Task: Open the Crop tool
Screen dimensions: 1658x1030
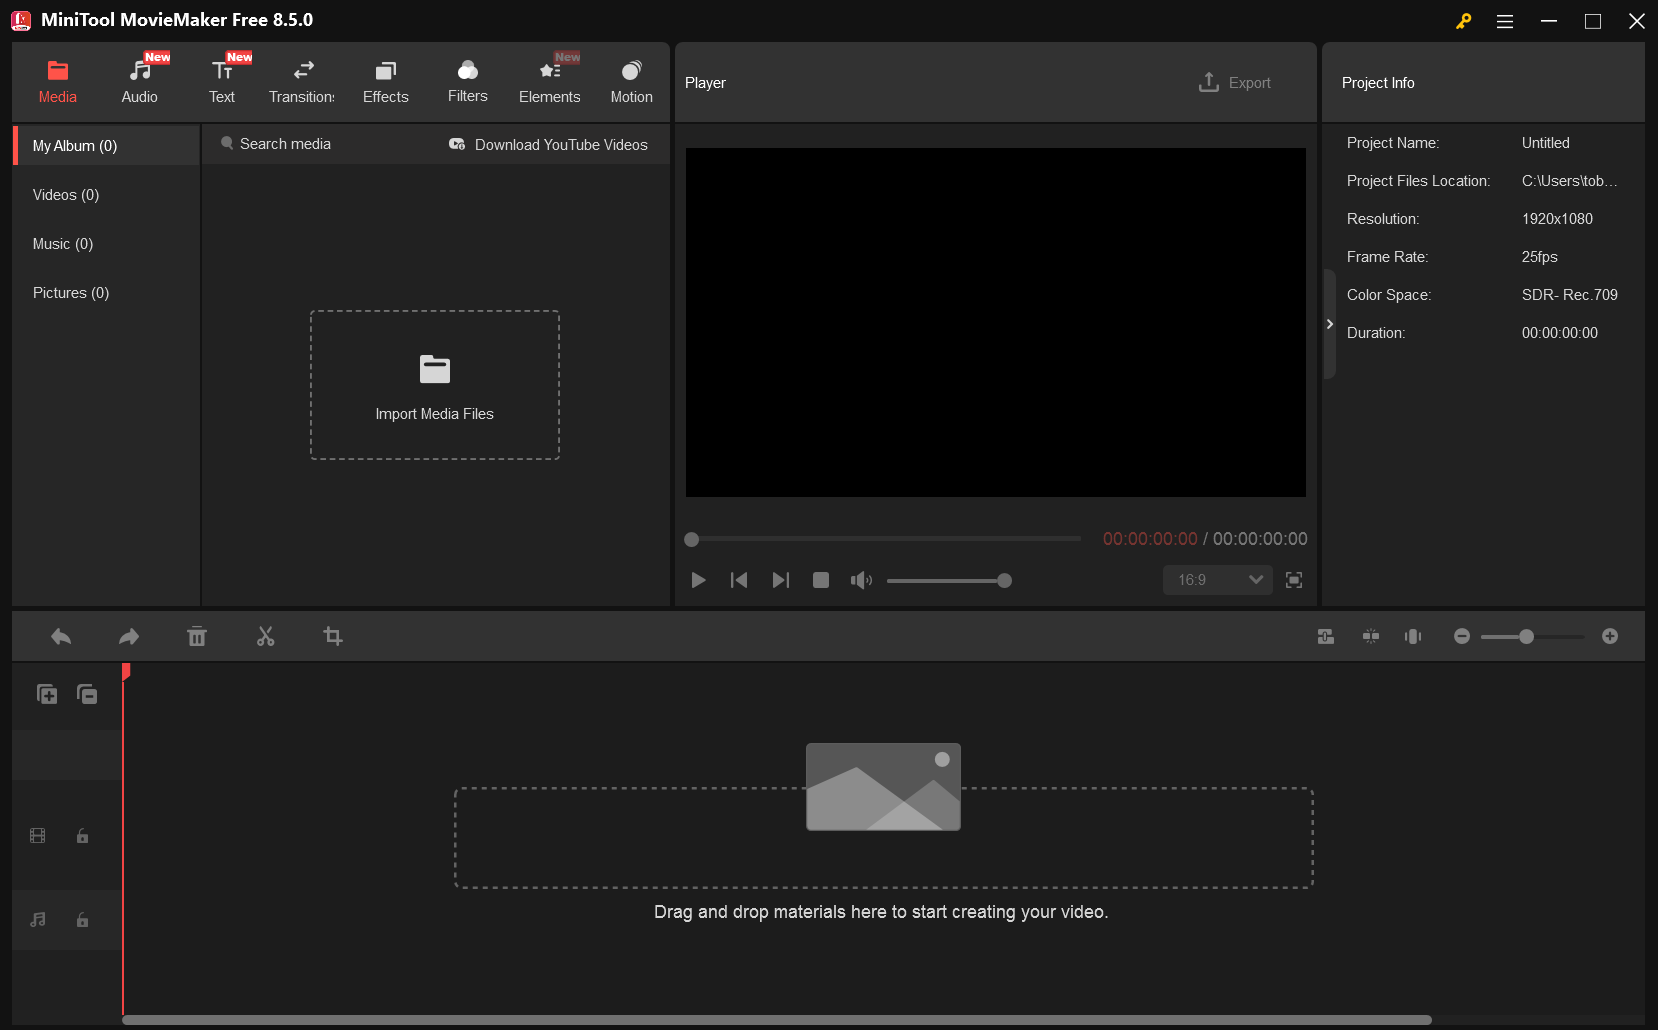Action: point(332,636)
